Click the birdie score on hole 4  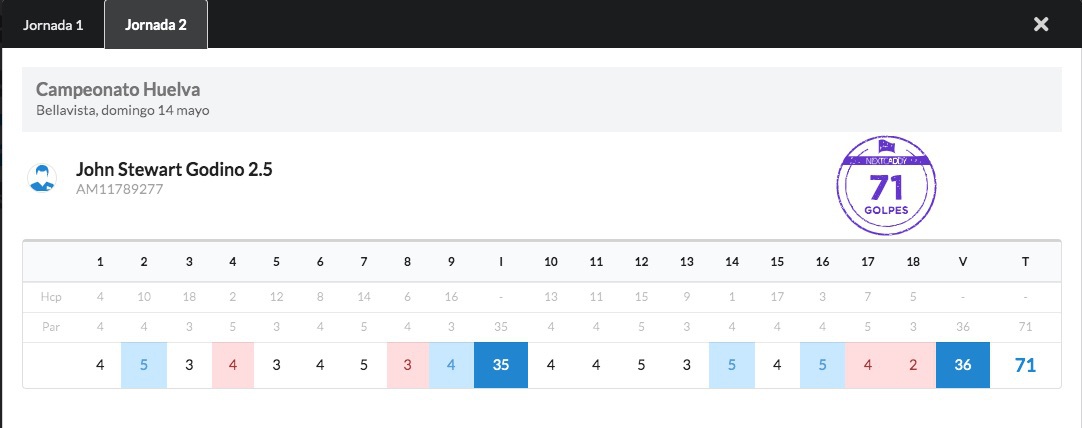[x=233, y=364]
